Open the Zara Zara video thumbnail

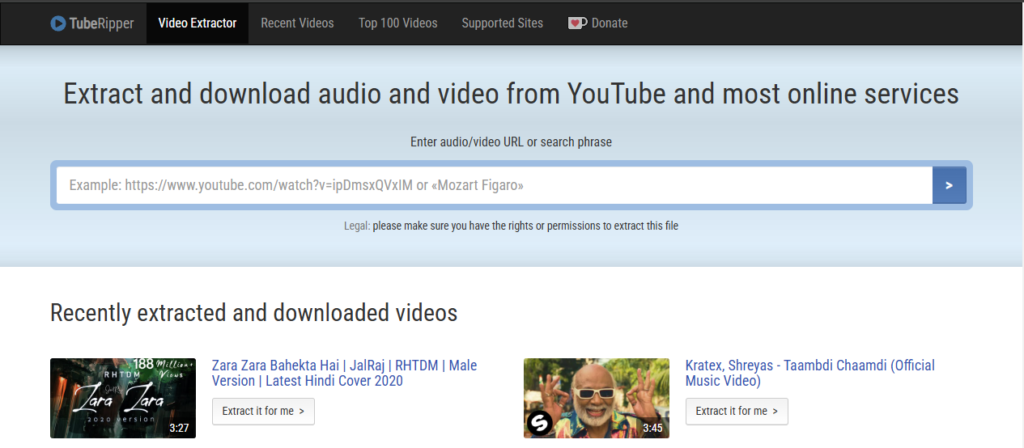[x=123, y=398]
